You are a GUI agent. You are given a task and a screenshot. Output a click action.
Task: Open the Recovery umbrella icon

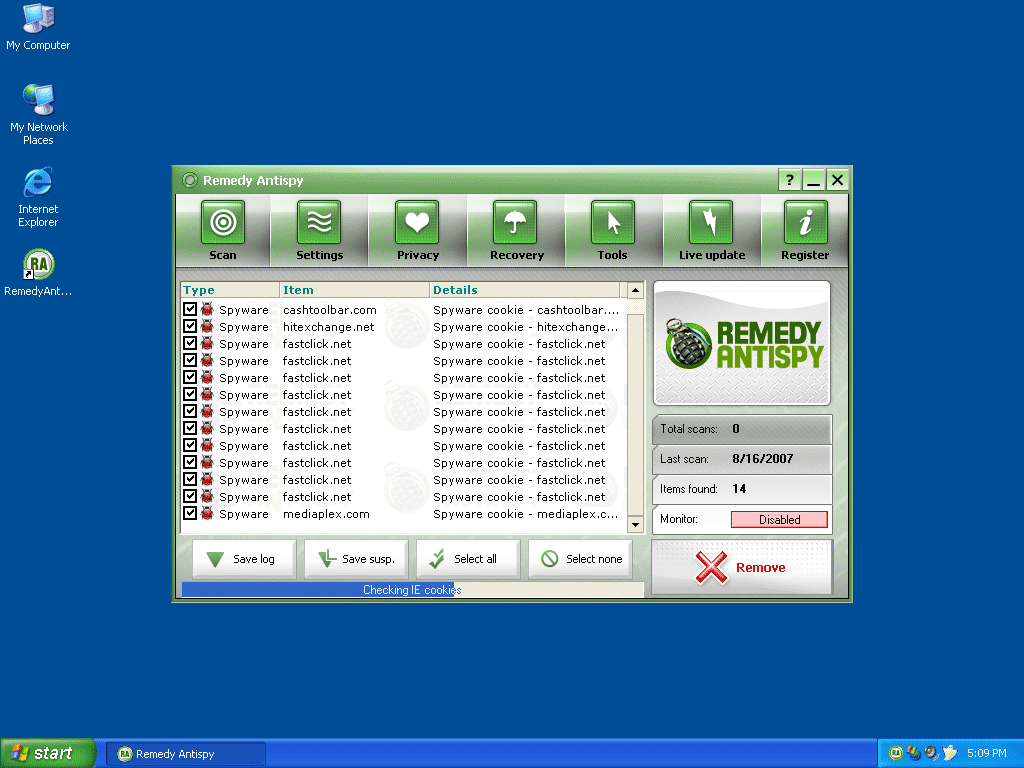[x=515, y=222]
